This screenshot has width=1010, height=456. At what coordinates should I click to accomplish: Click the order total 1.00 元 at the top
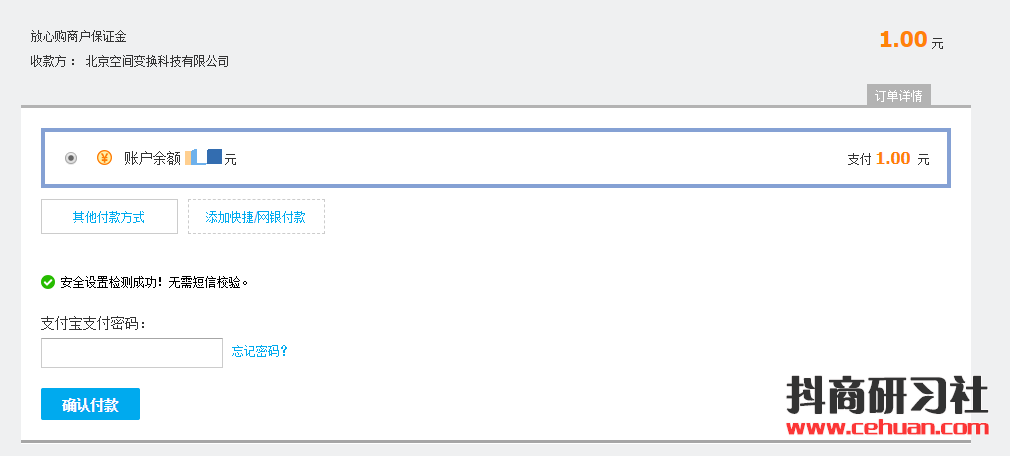click(x=911, y=40)
